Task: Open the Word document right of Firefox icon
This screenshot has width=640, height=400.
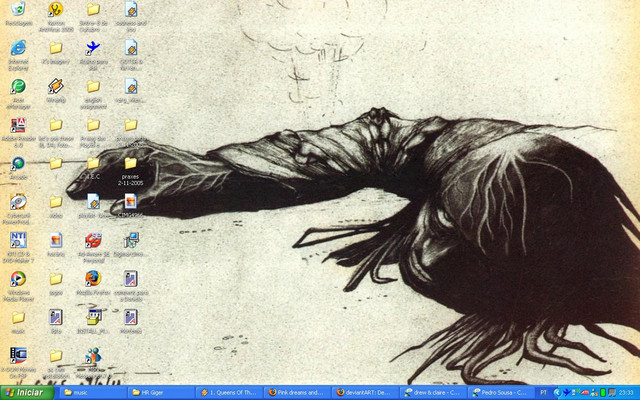Action: click(131, 278)
